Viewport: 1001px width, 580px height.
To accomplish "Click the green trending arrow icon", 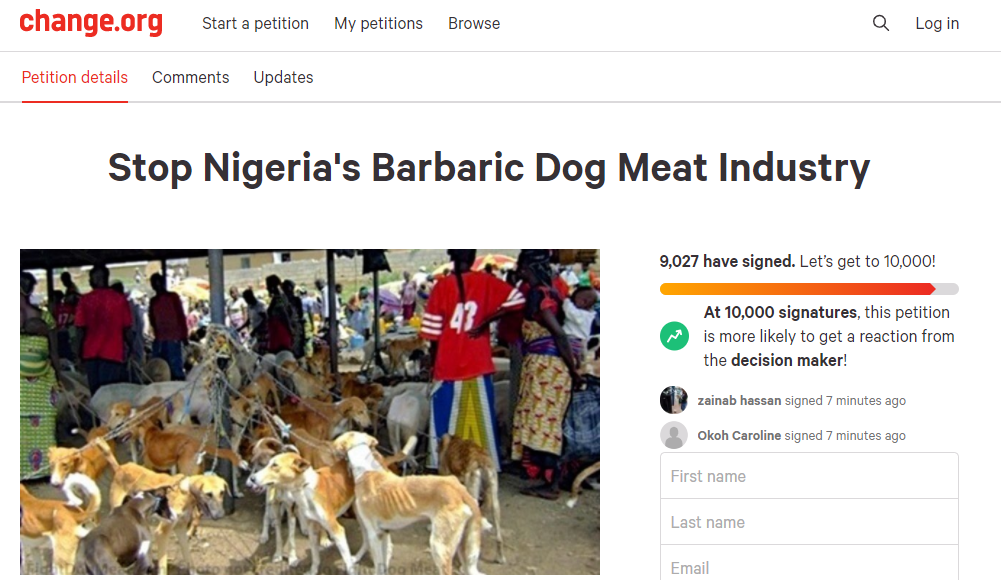I will 675,336.
